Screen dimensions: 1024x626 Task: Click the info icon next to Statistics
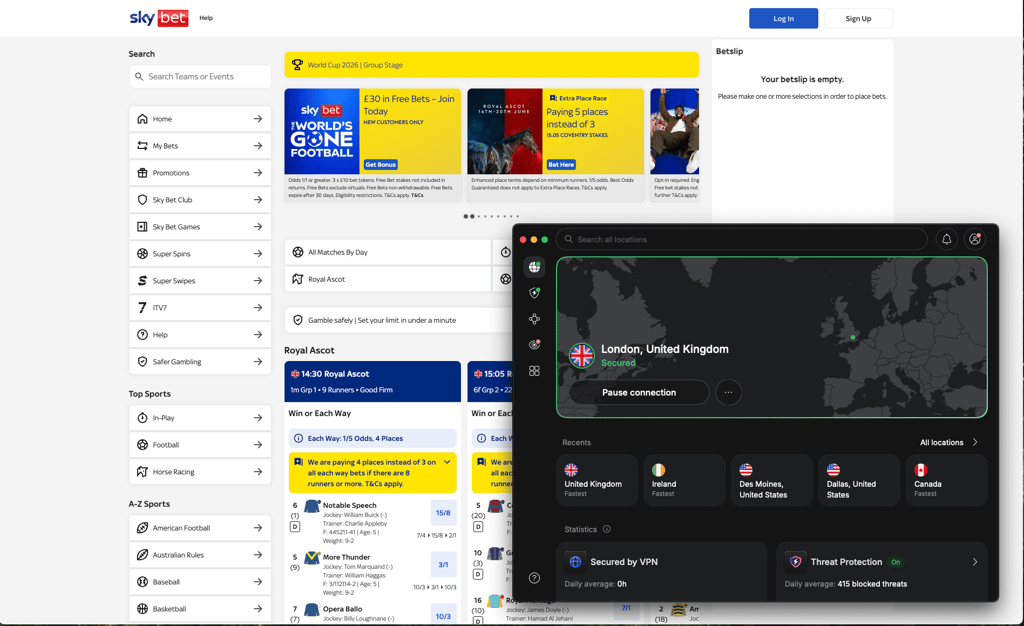point(607,529)
